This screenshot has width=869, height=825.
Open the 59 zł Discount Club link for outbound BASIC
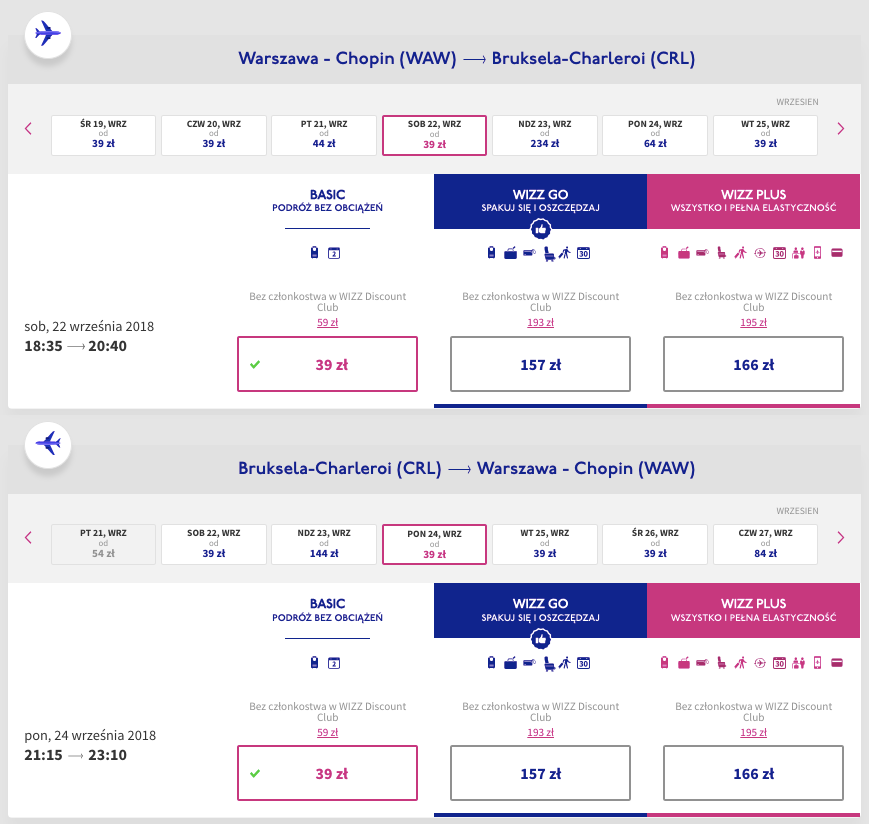click(x=327, y=322)
